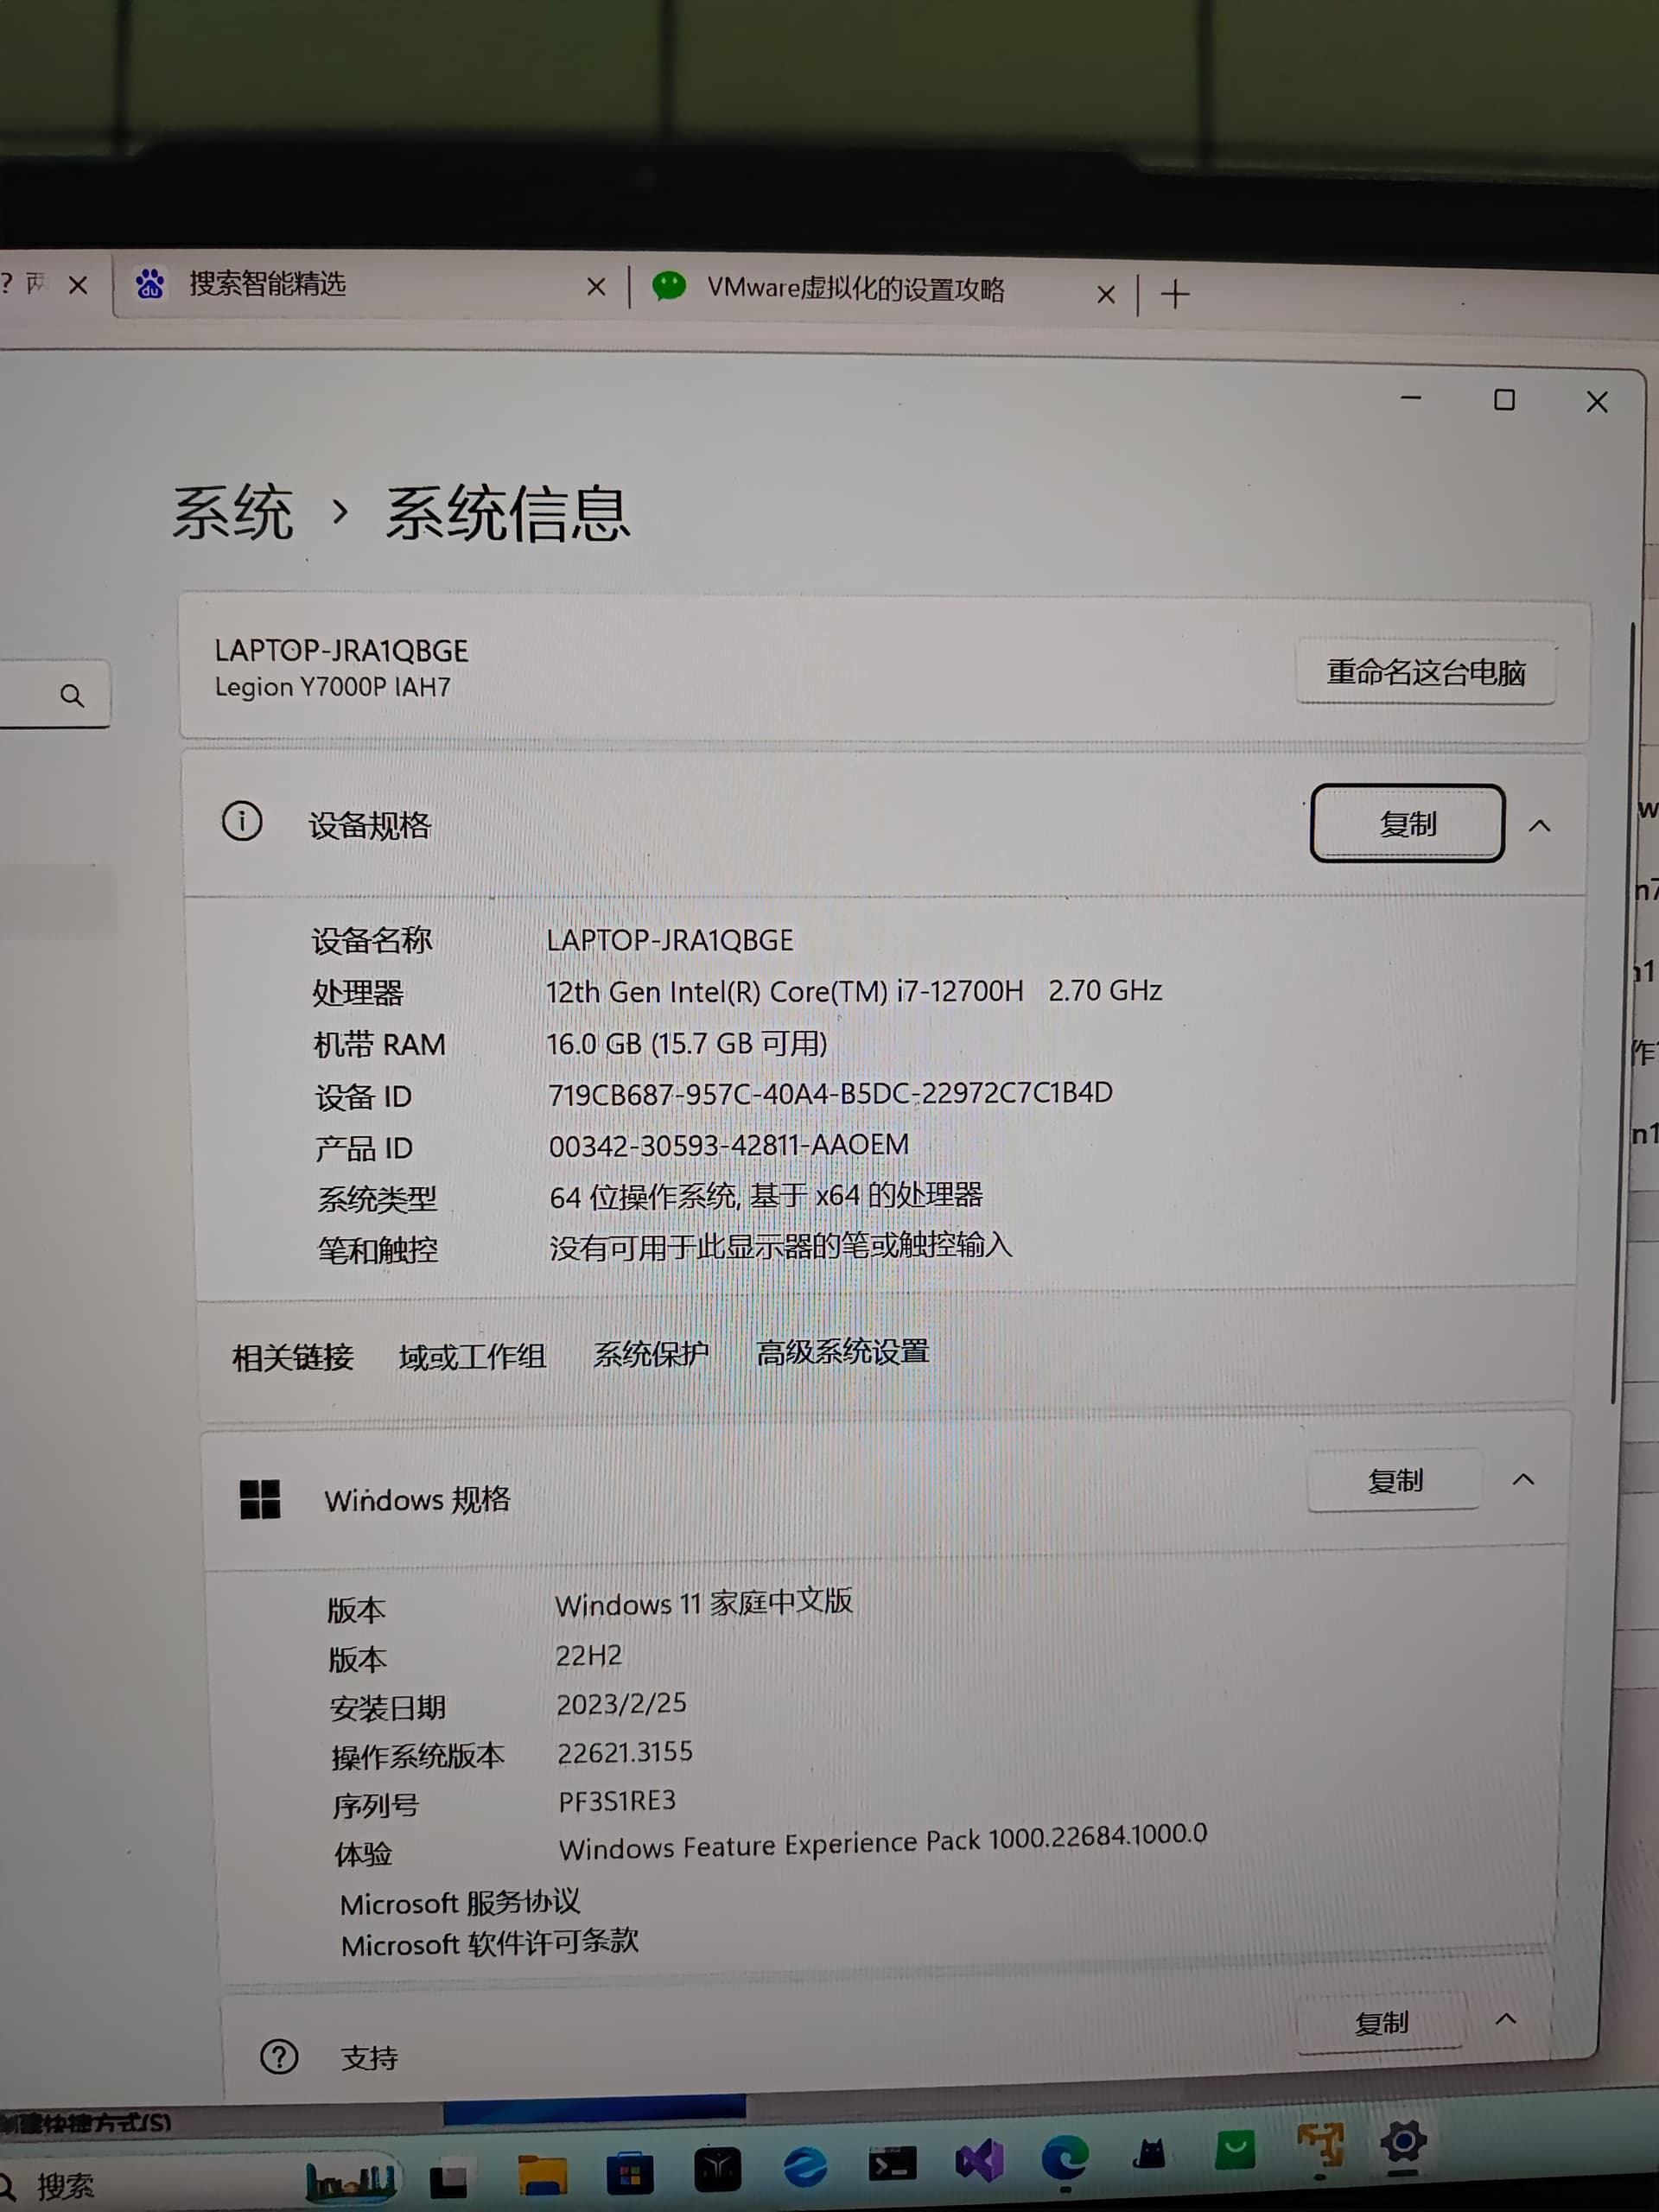The image size is (1659, 2212).
Task: Launch Microsoft Store from the taskbar
Action: point(629,2173)
